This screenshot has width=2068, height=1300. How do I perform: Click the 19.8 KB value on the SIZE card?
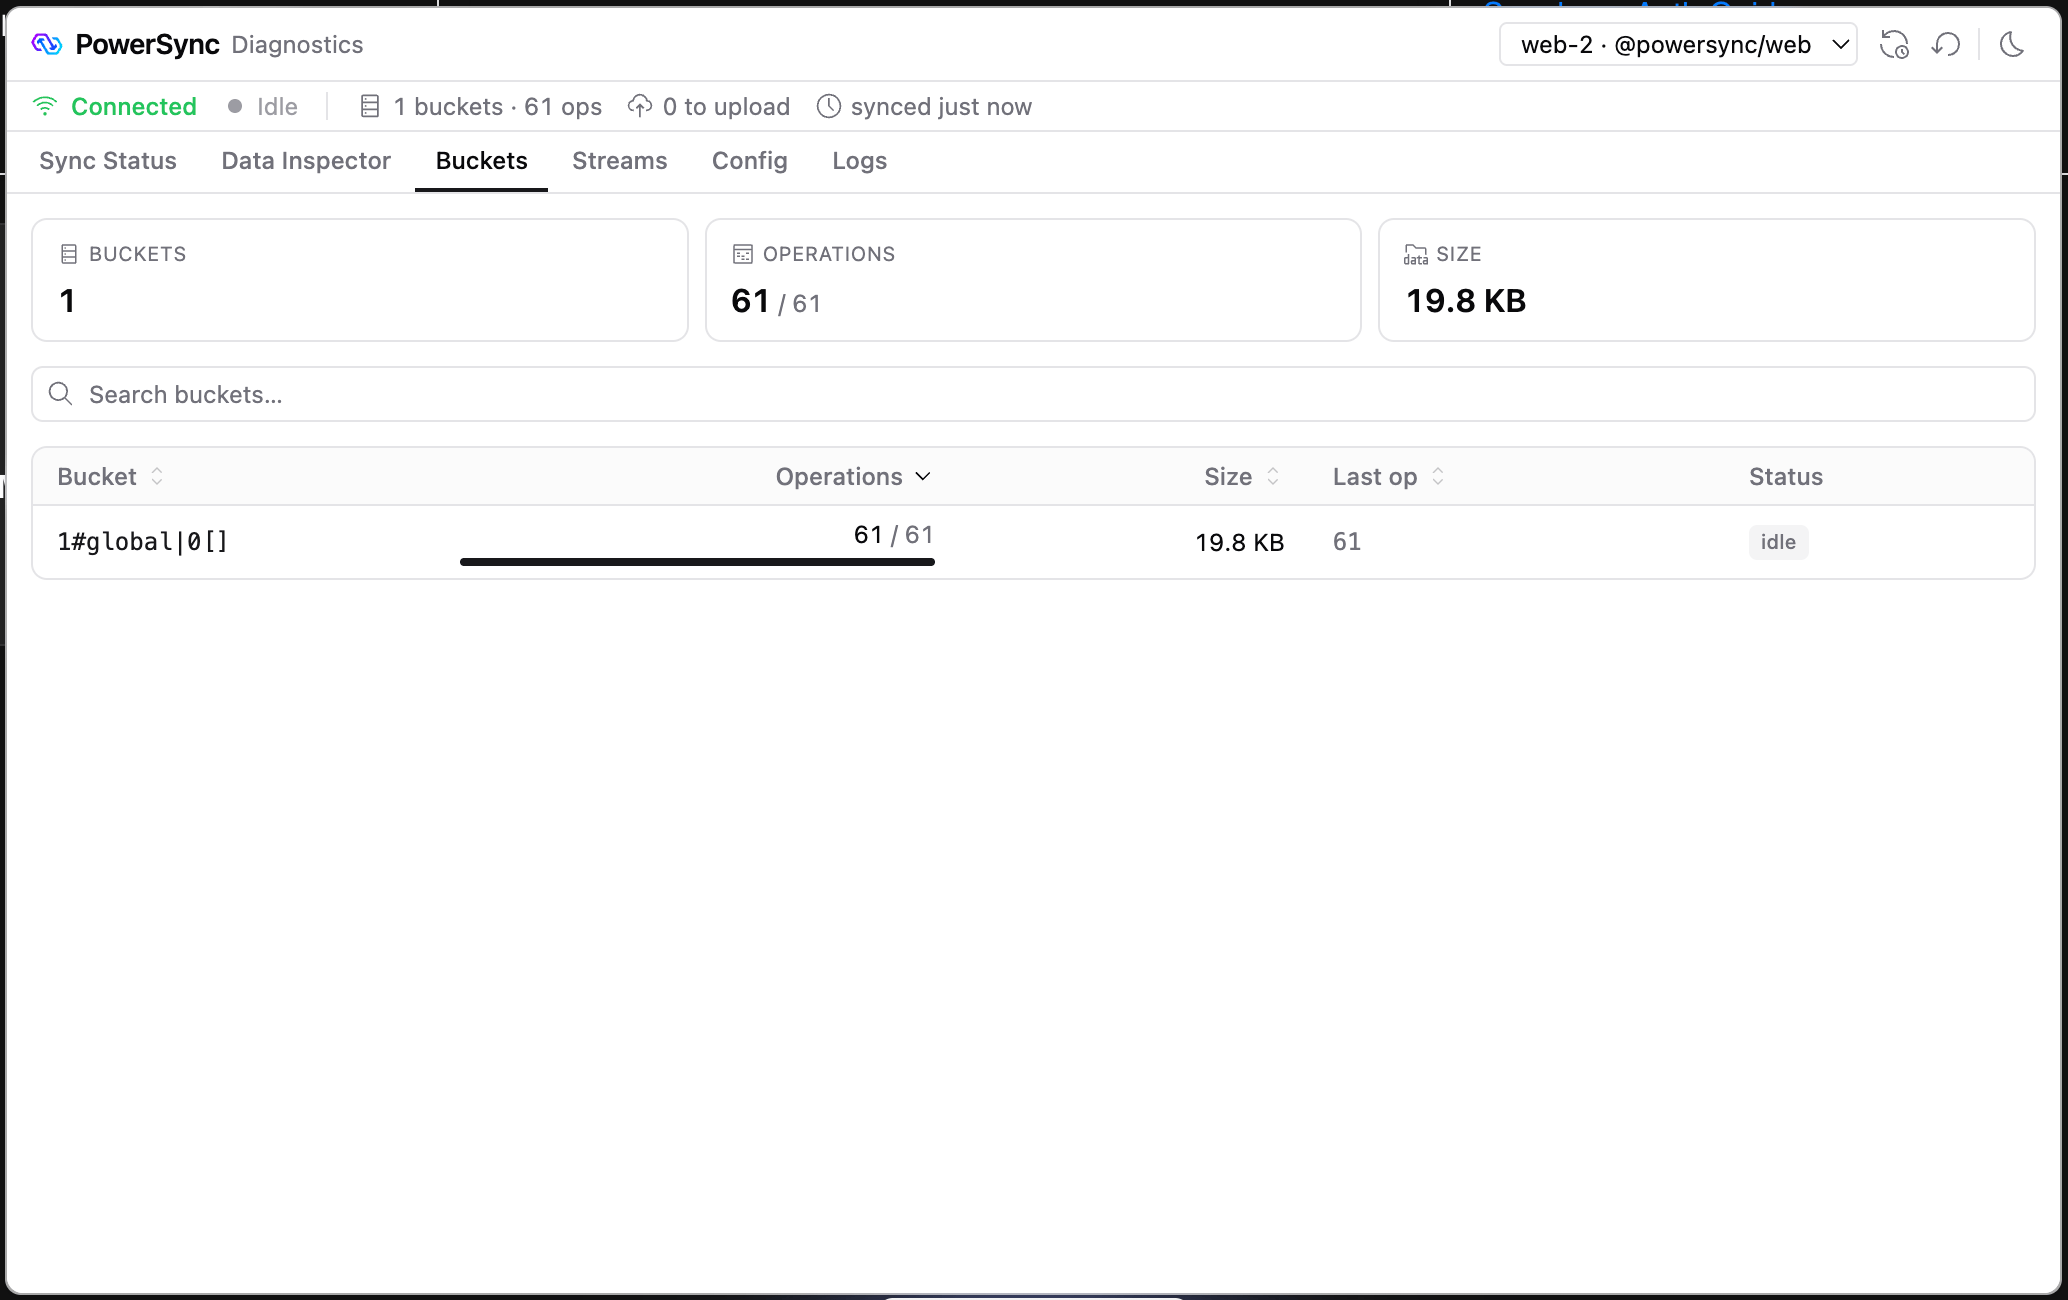[x=1466, y=301]
